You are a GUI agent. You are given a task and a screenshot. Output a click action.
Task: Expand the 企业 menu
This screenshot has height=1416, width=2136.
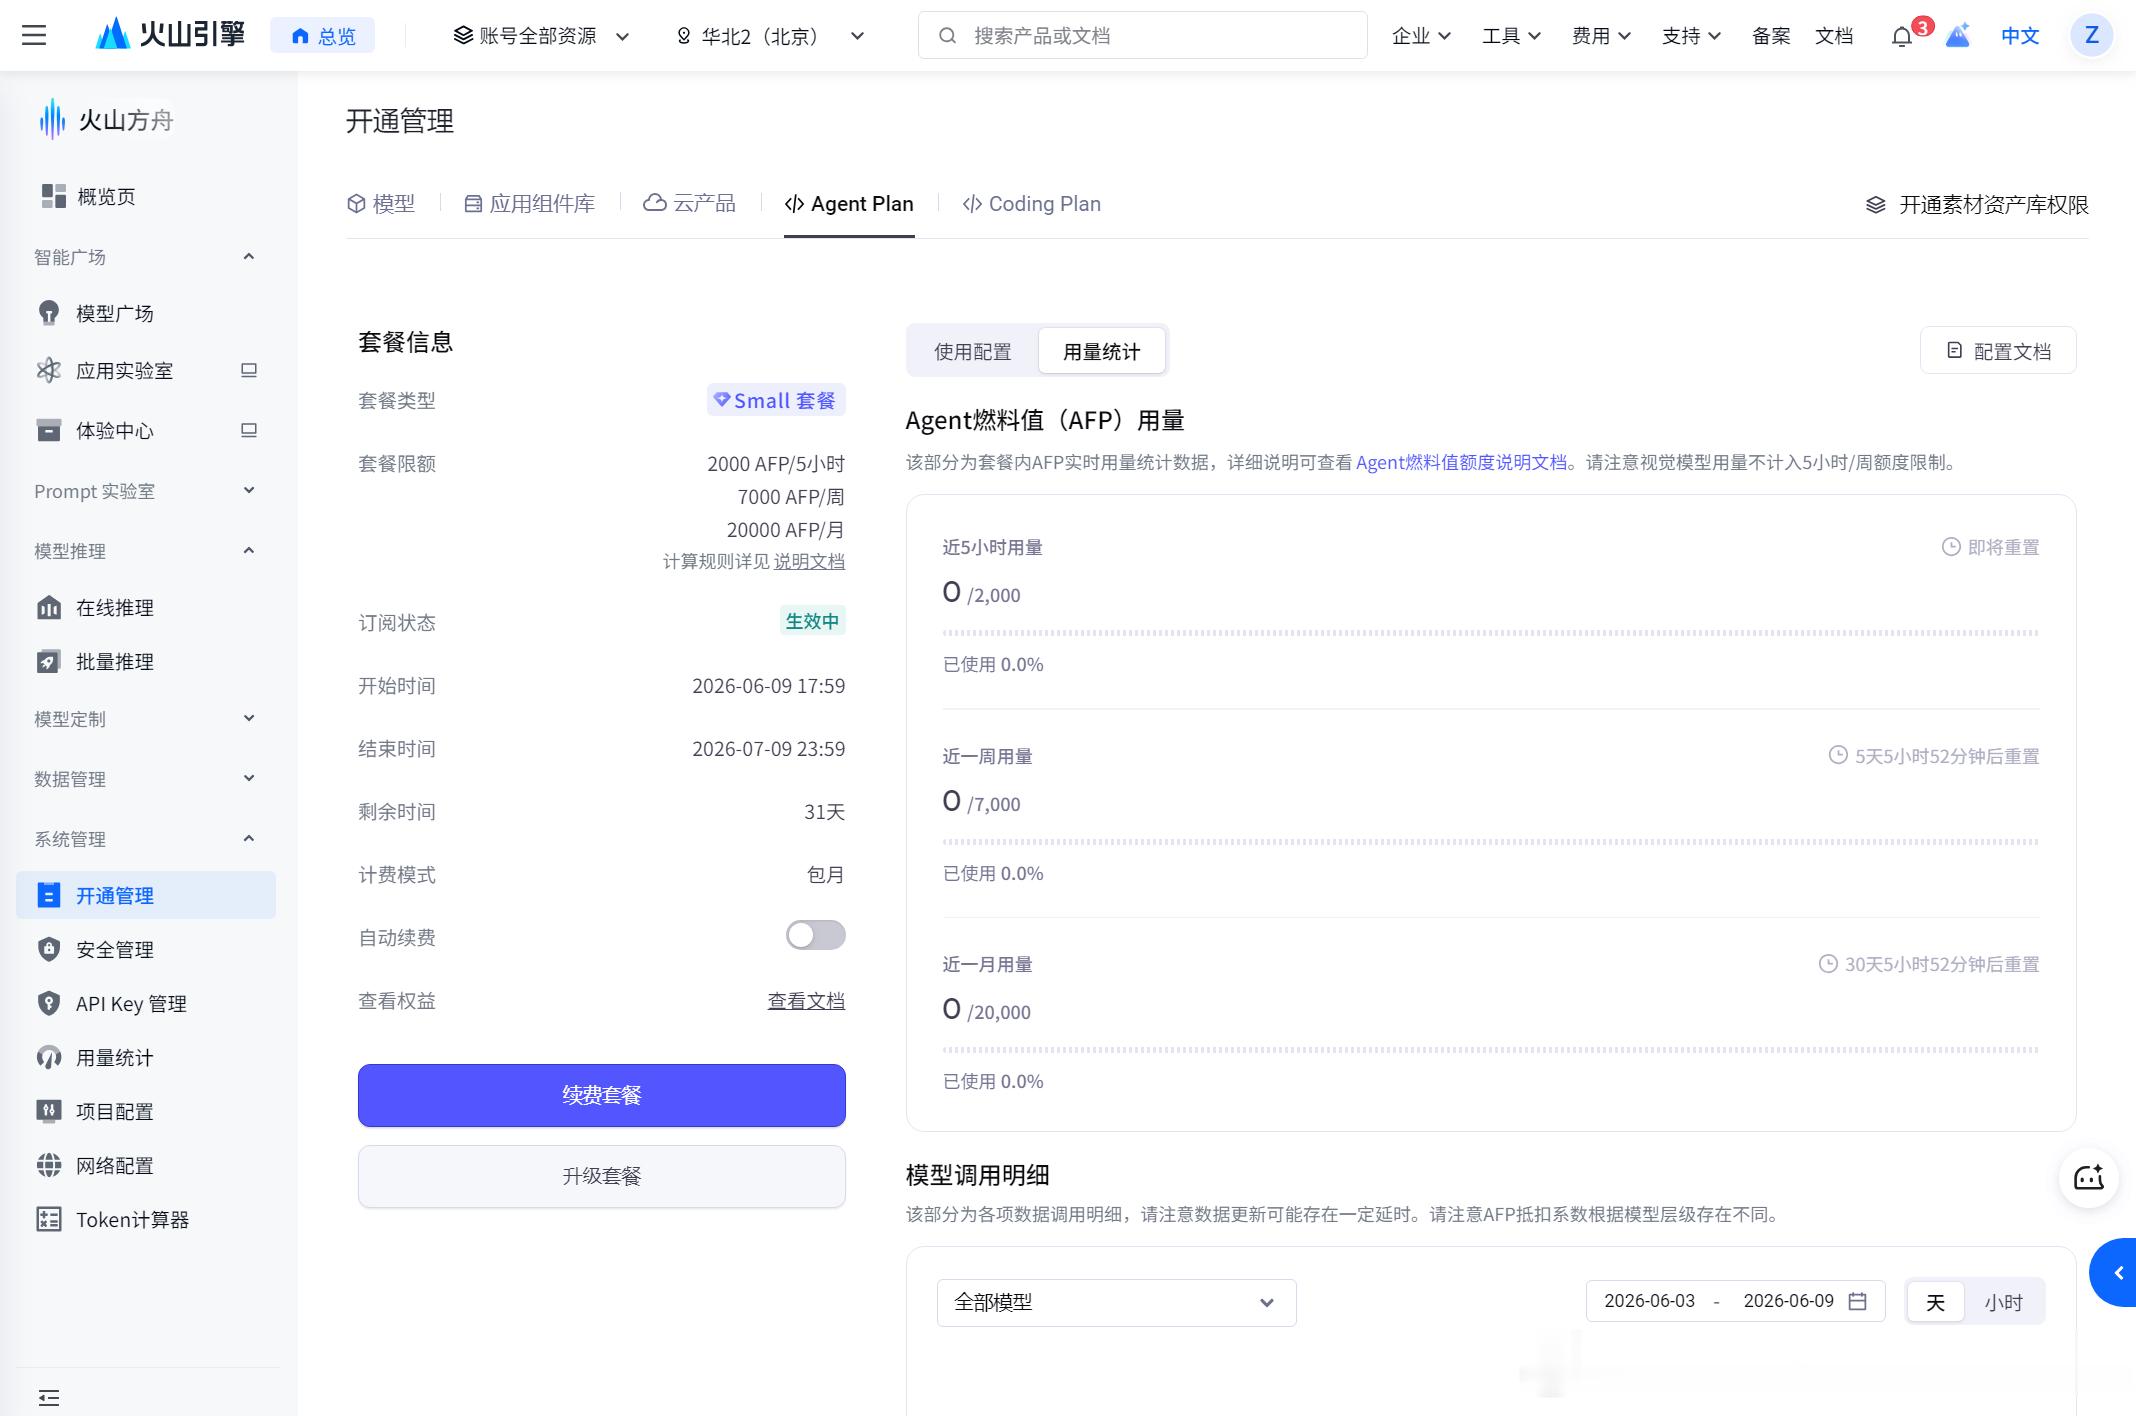click(1421, 36)
